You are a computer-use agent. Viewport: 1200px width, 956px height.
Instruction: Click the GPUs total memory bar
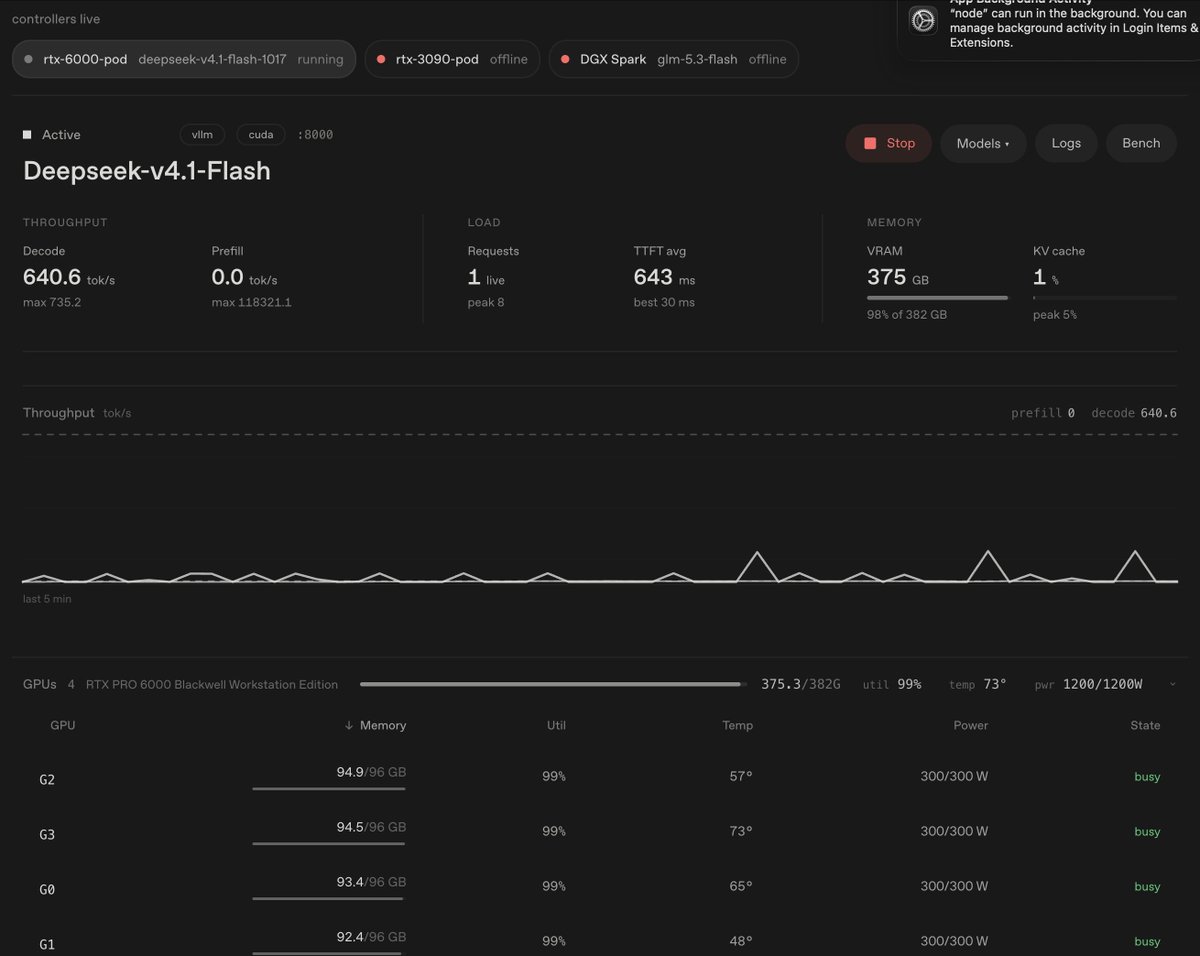point(553,684)
